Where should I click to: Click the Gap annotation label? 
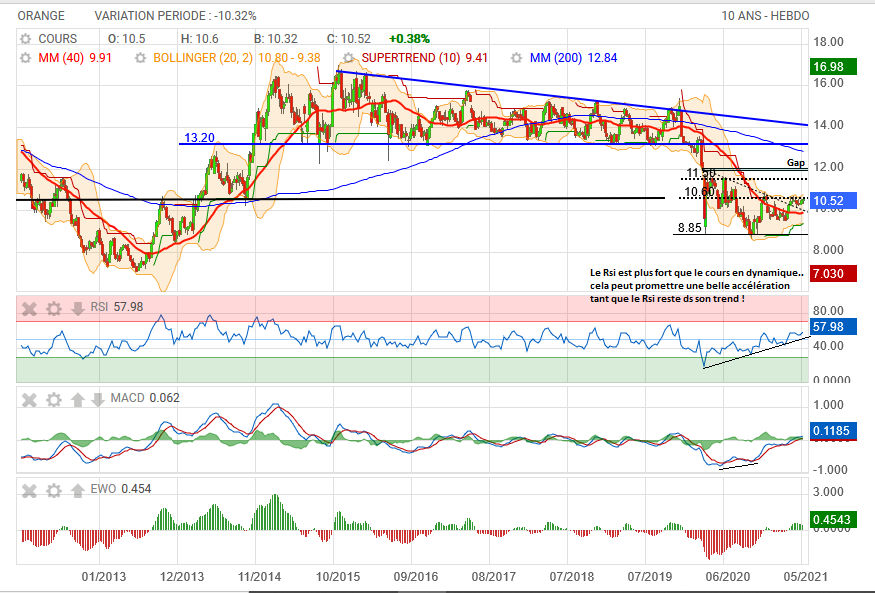click(796, 163)
